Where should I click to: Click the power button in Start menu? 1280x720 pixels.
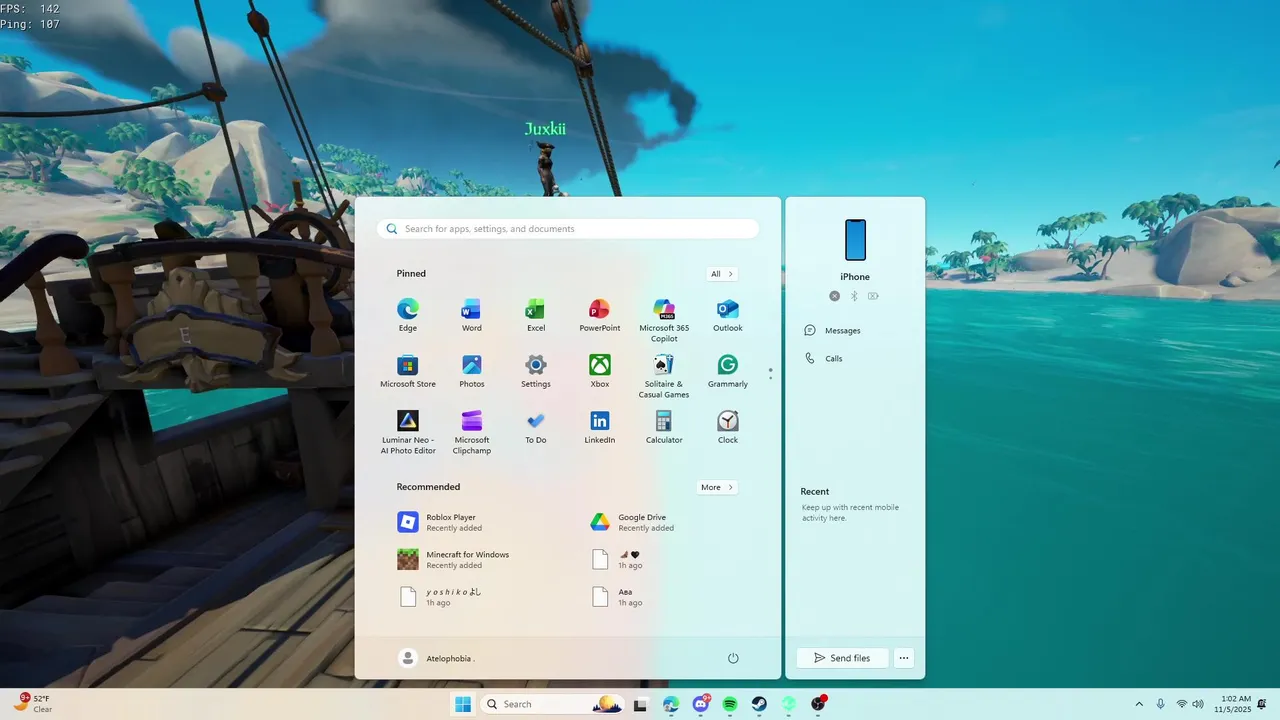coord(733,658)
